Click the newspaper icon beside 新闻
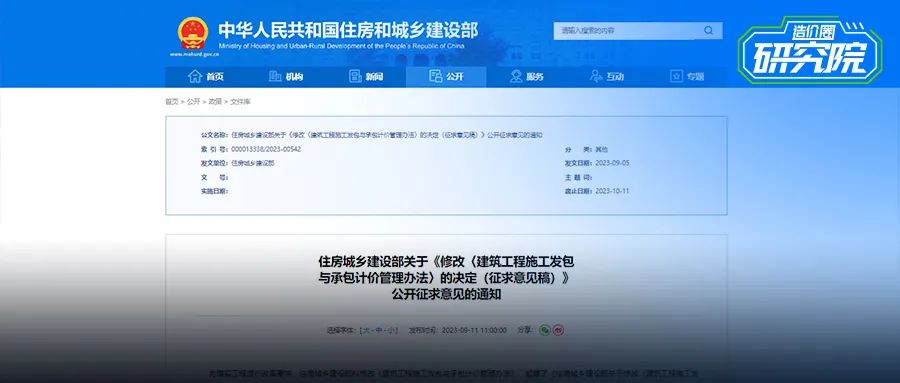 pyautogui.click(x=355, y=76)
